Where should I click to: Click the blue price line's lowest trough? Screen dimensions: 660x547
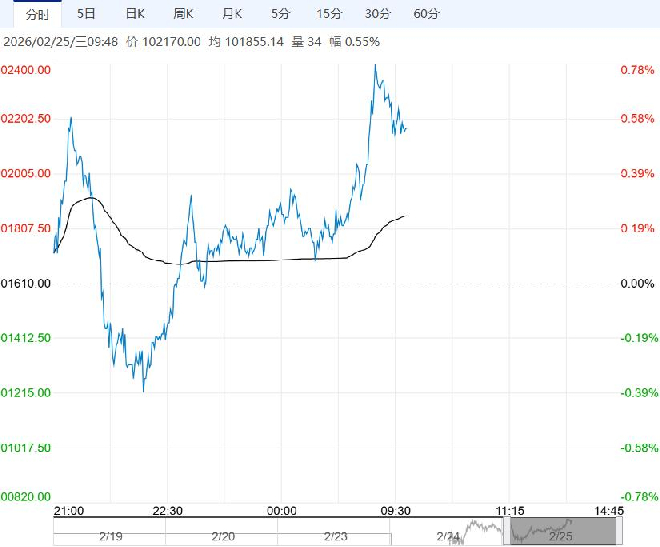pos(144,390)
